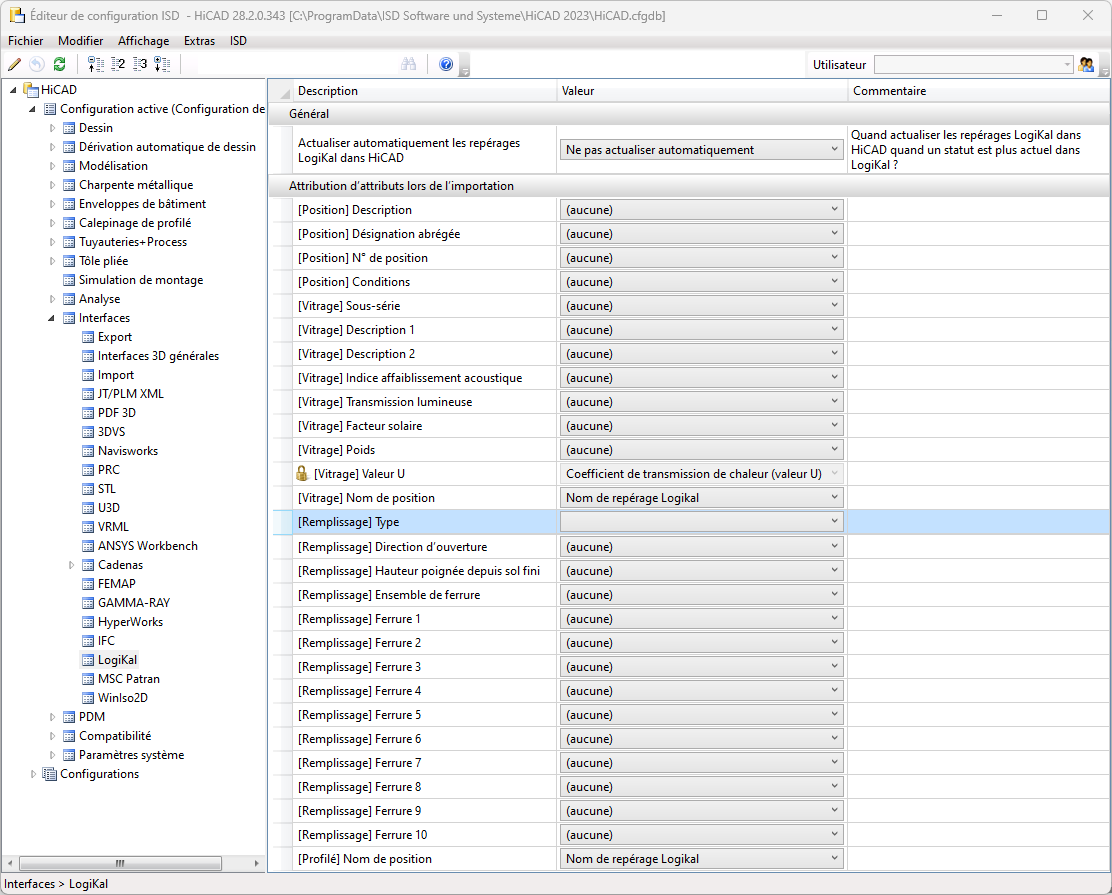Click the pencil edit icon in toolbar
The image size is (1112, 895).
pyautogui.click(x=14, y=65)
